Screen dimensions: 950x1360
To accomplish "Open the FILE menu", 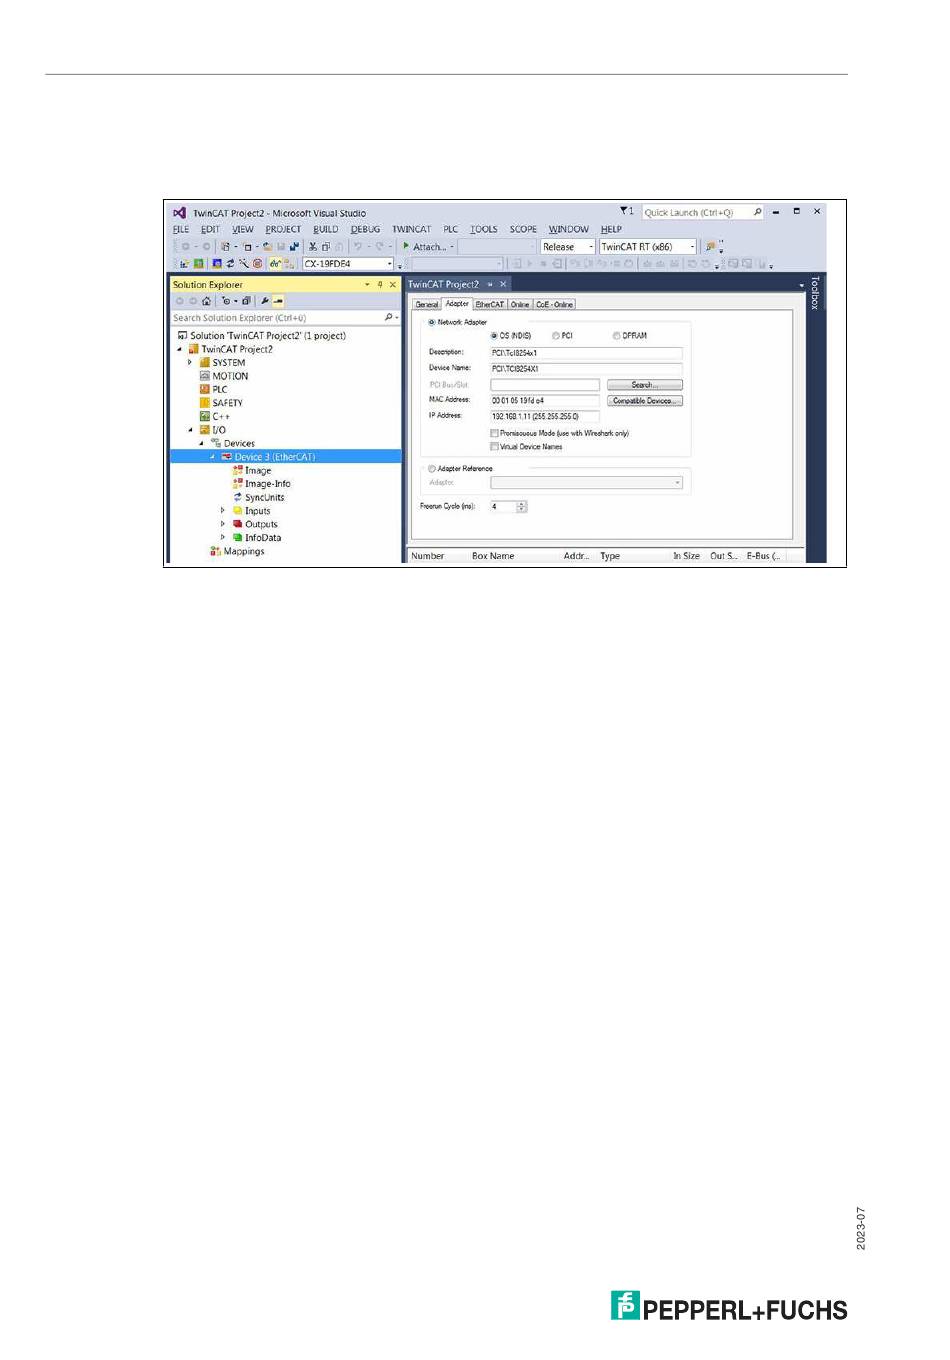I will click(x=181, y=230).
